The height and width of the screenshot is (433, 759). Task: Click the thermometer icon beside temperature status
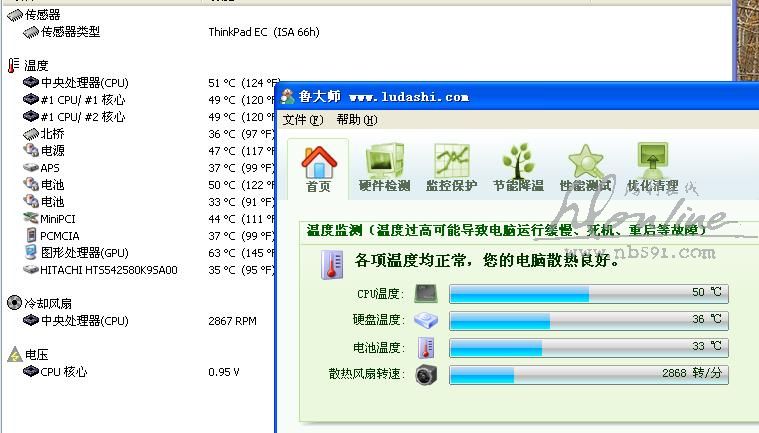point(332,265)
